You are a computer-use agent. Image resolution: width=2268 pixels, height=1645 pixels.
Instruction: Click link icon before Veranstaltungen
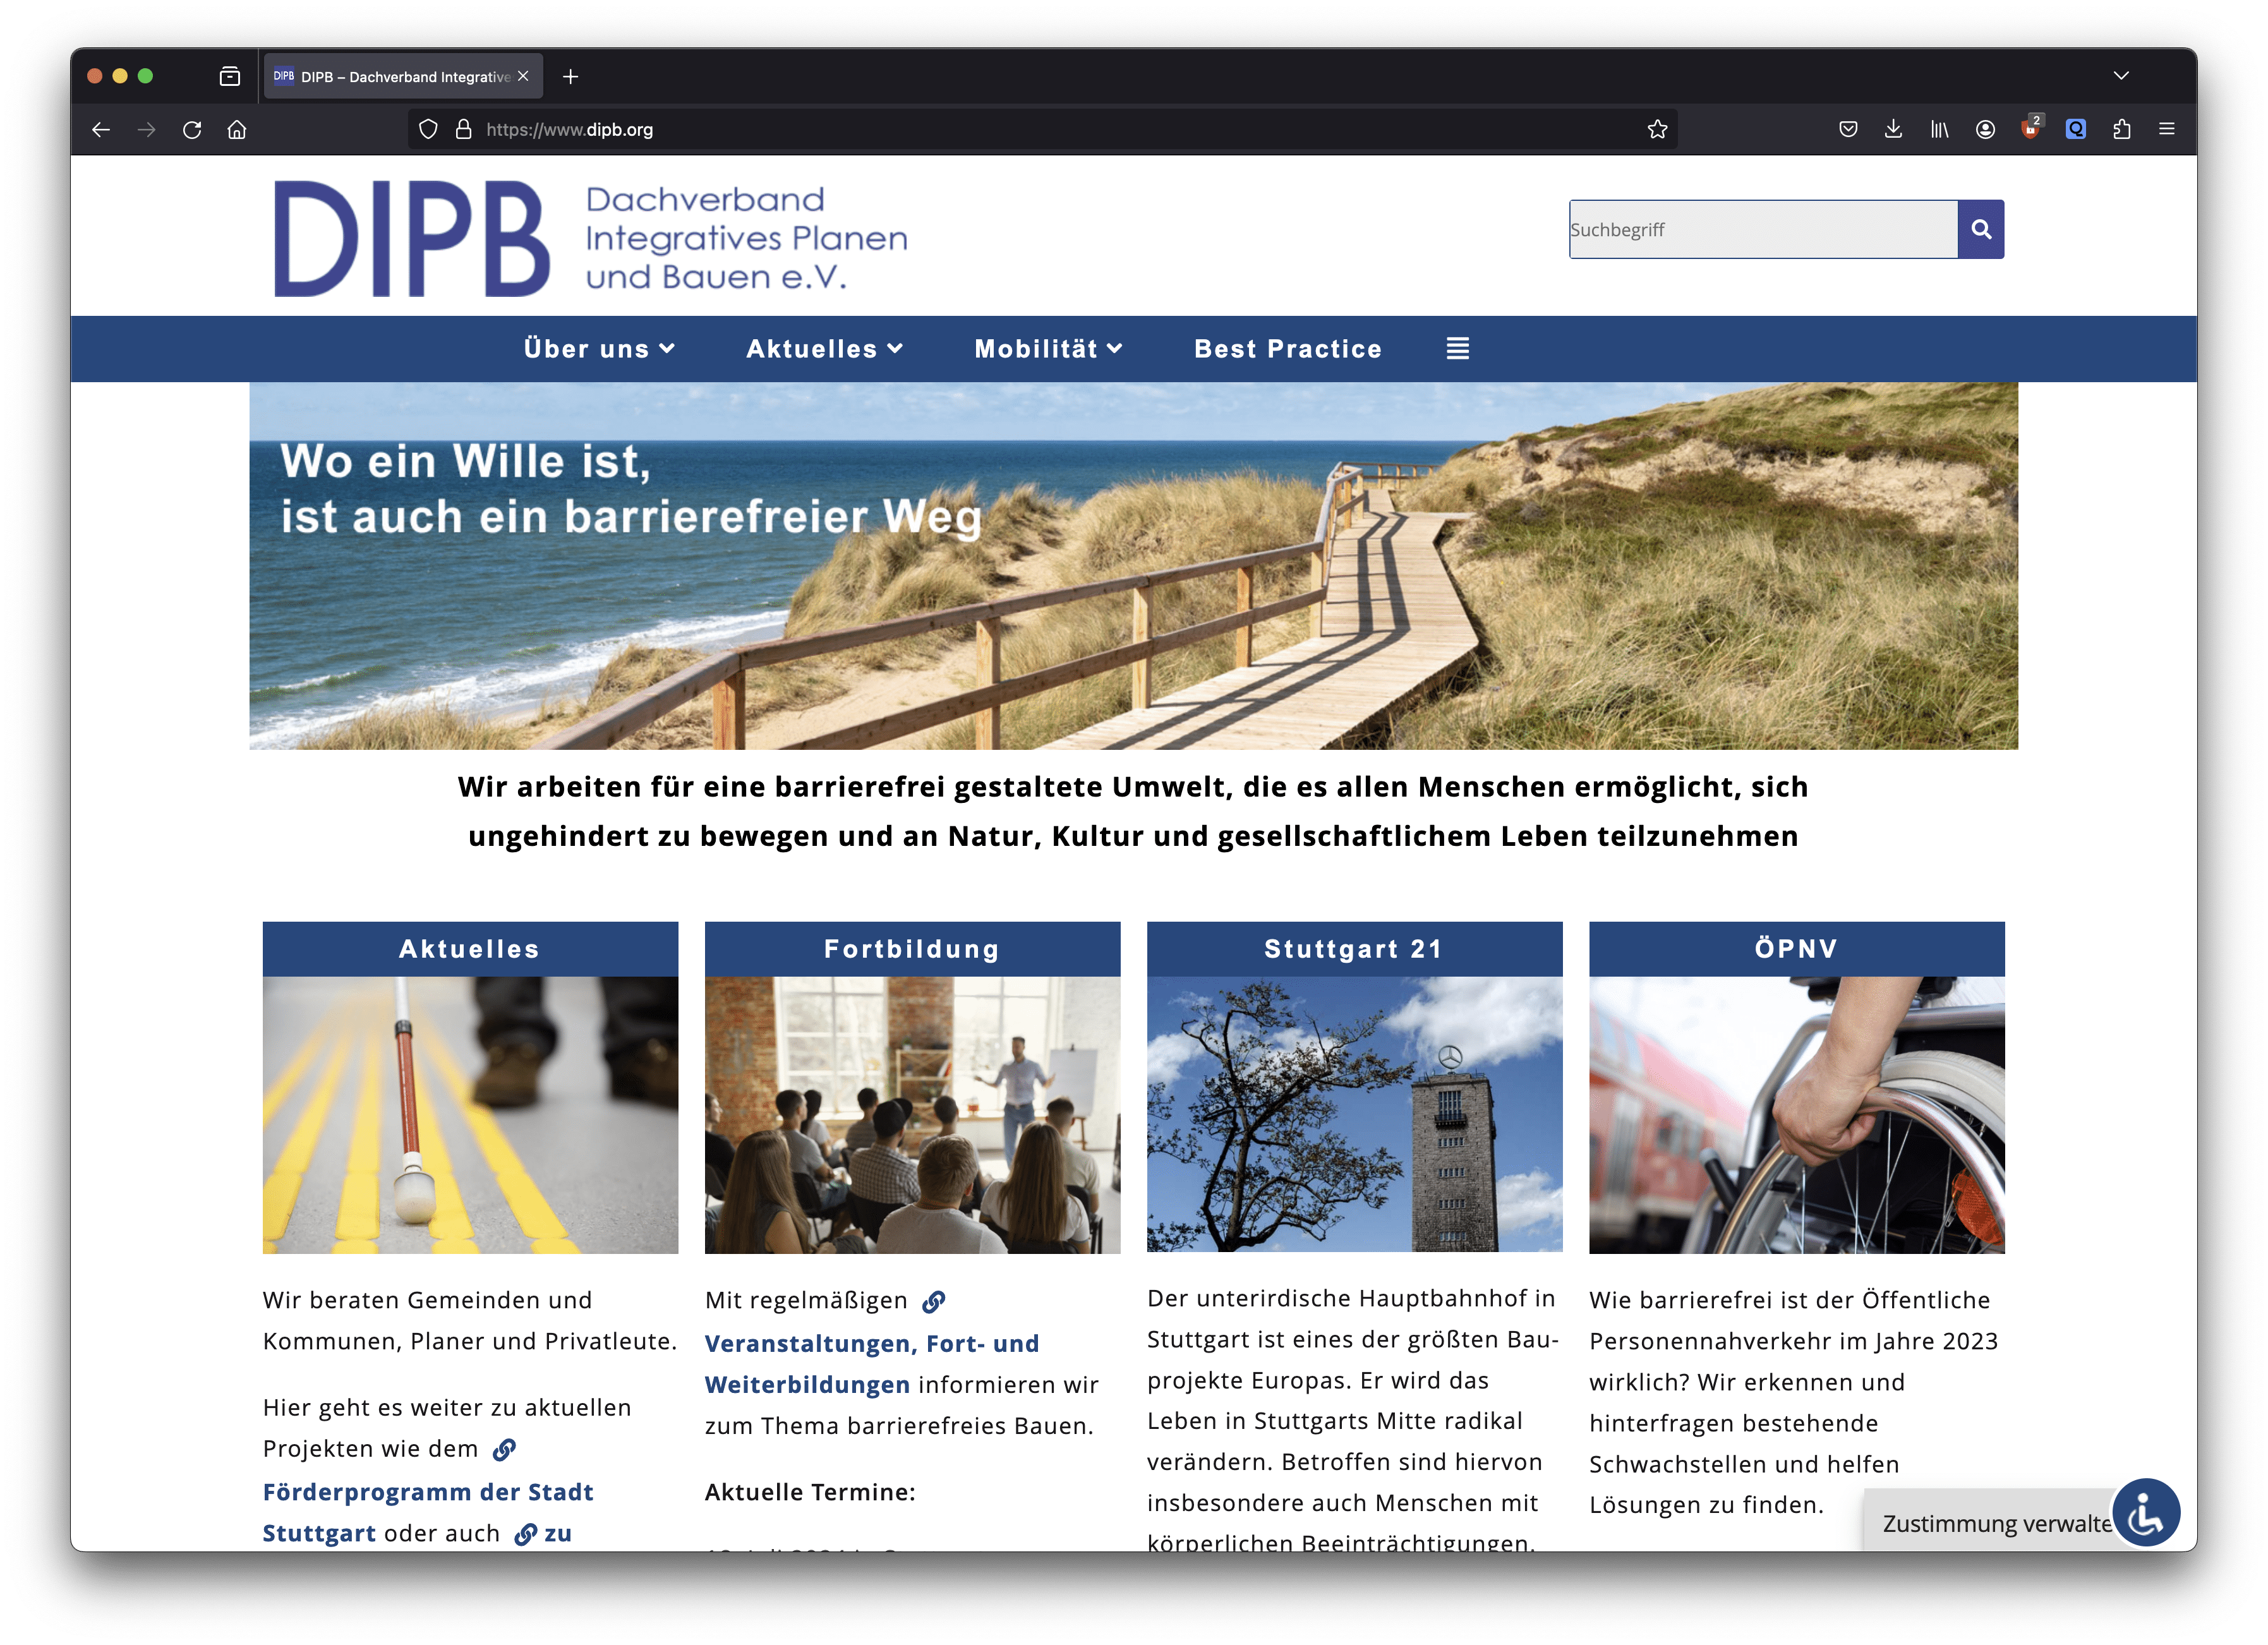click(933, 1301)
